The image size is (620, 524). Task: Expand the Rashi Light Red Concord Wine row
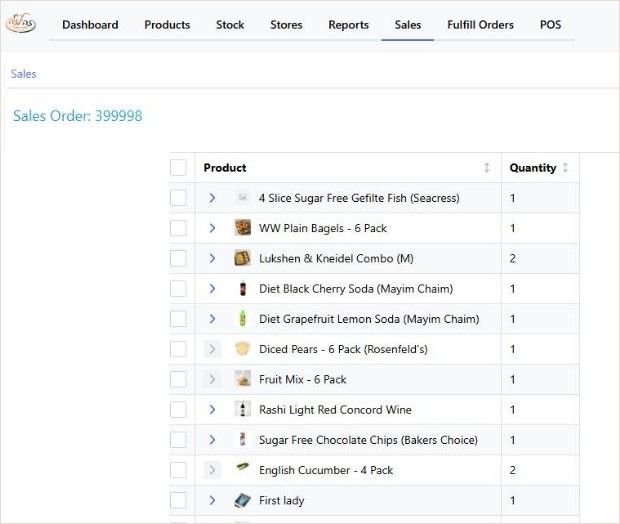click(212, 410)
